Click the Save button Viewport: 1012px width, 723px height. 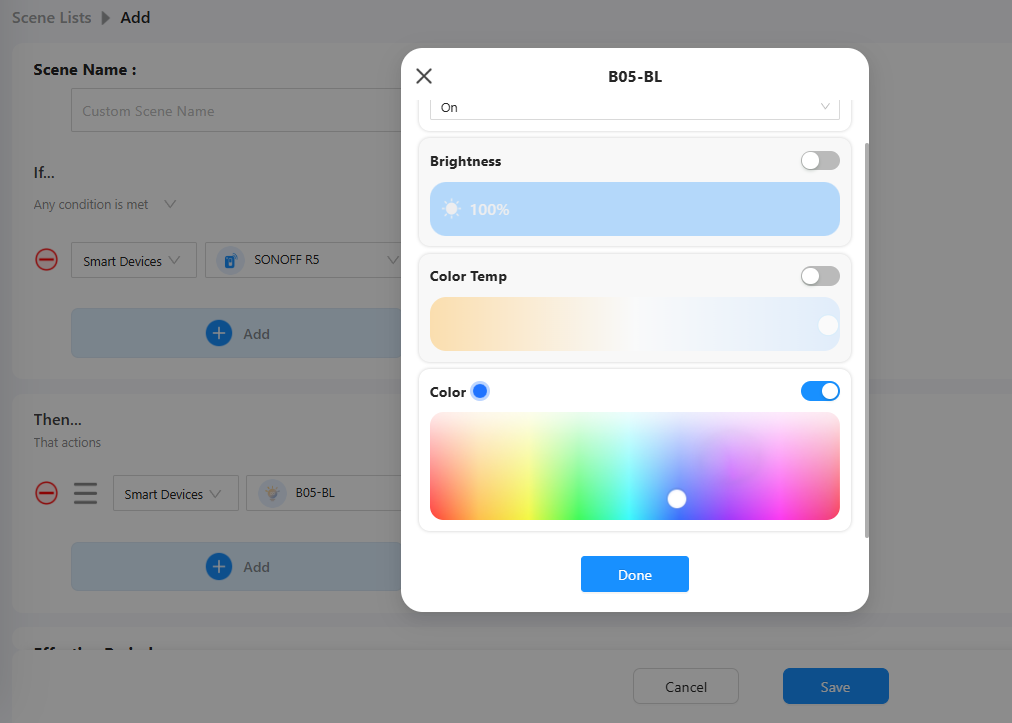835,686
